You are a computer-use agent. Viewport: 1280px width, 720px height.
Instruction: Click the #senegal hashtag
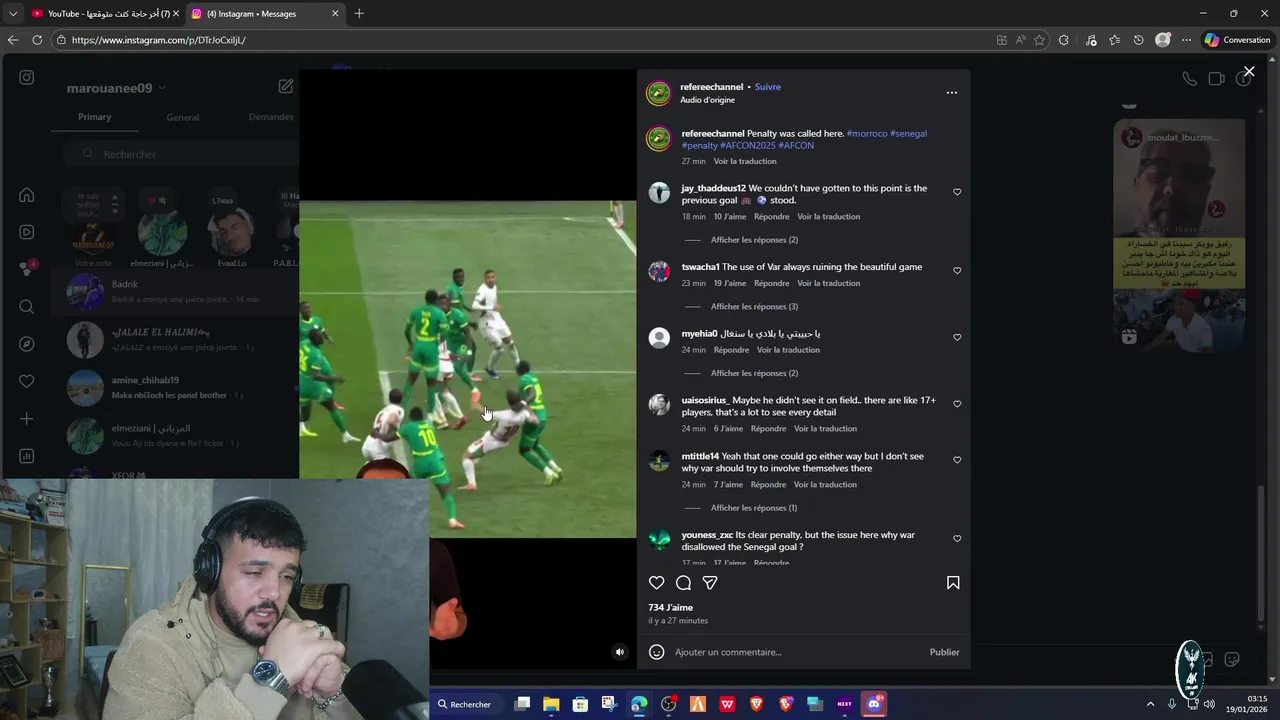click(x=908, y=133)
